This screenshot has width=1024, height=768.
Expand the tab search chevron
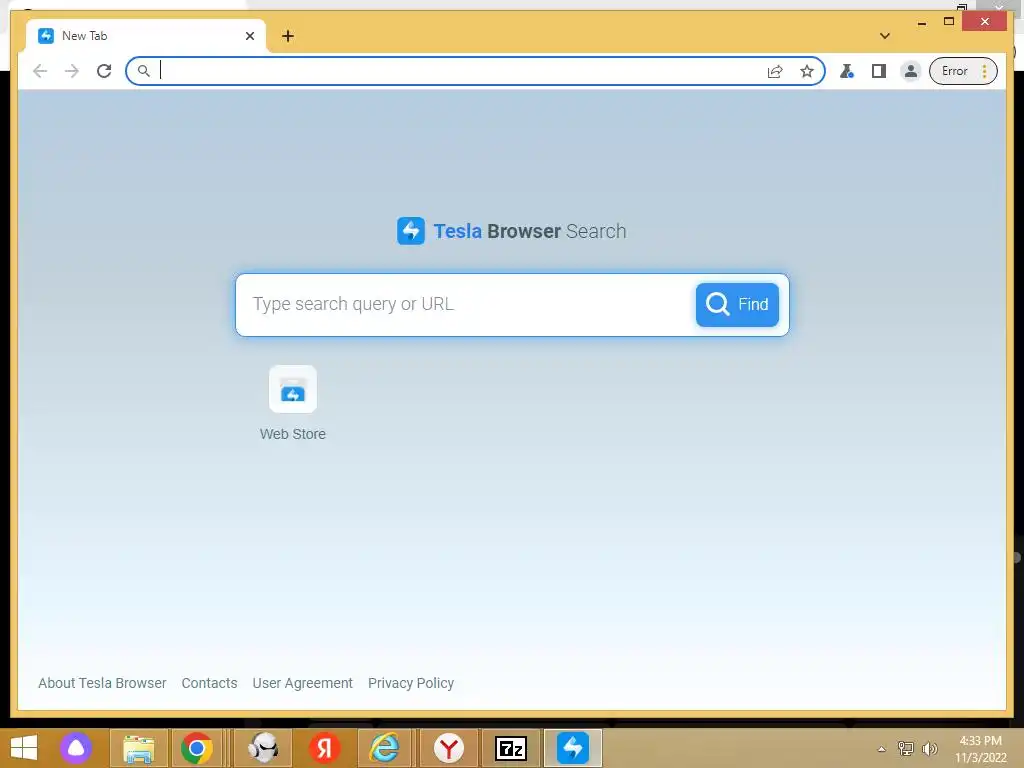885,36
